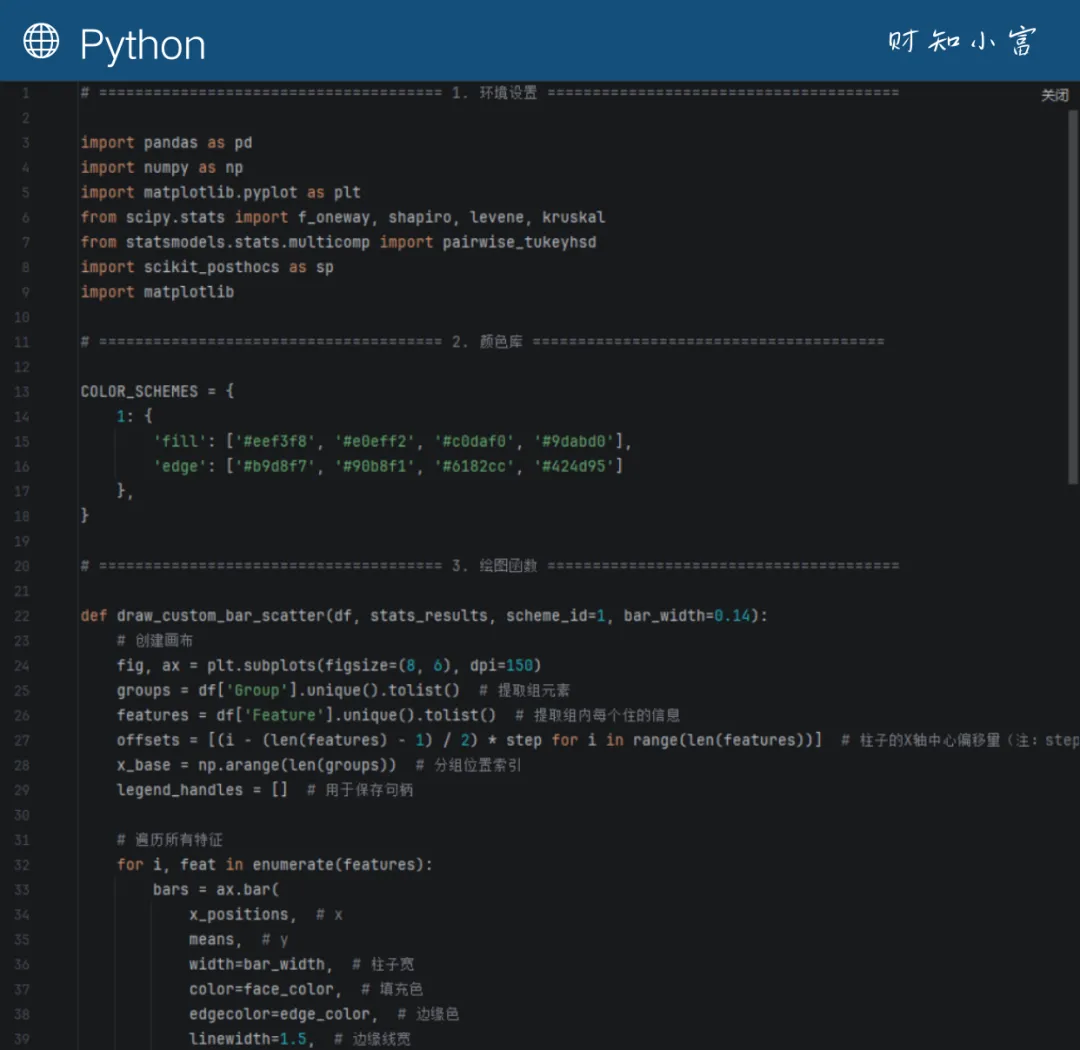Click 'legend_handles = []' line
Screen dimensions: 1080x1050
[202, 790]
